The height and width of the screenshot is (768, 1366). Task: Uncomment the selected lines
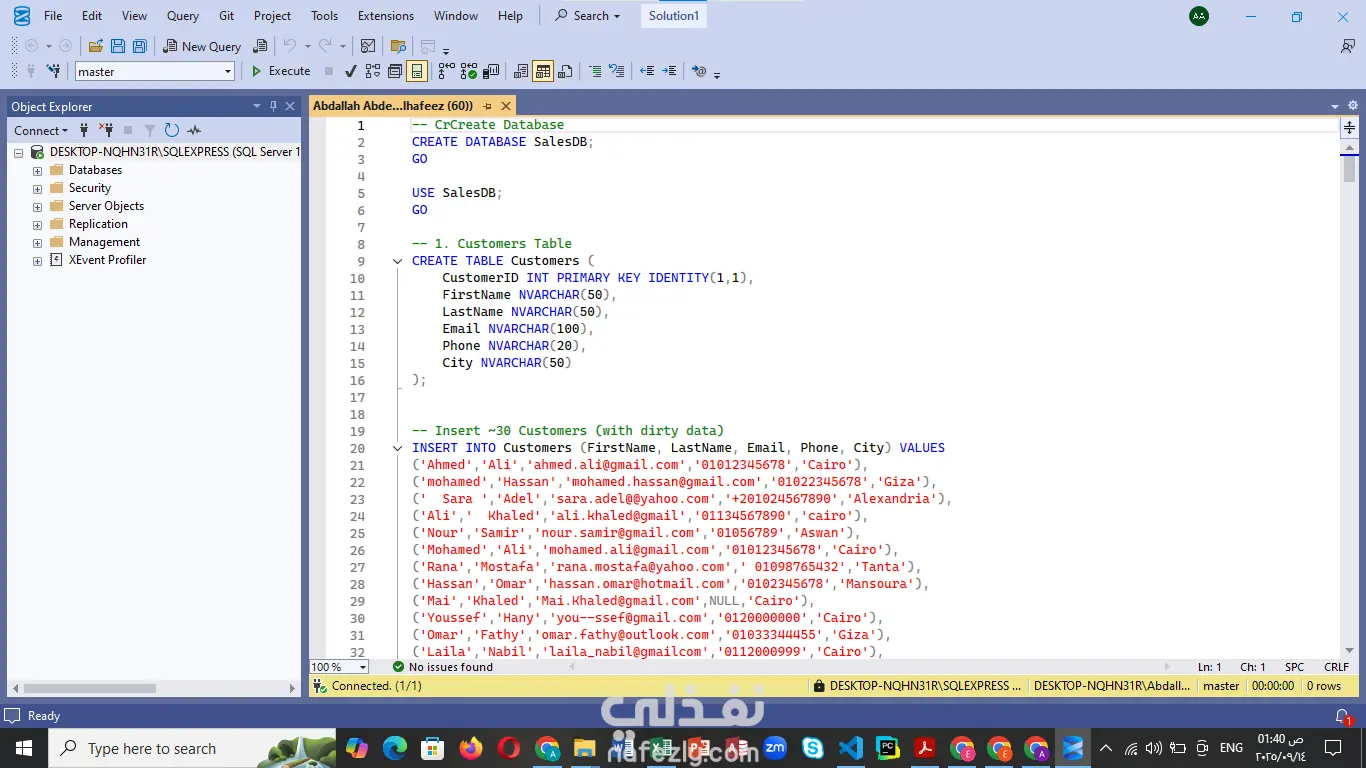pyautogui.click(x=617, y=71)
